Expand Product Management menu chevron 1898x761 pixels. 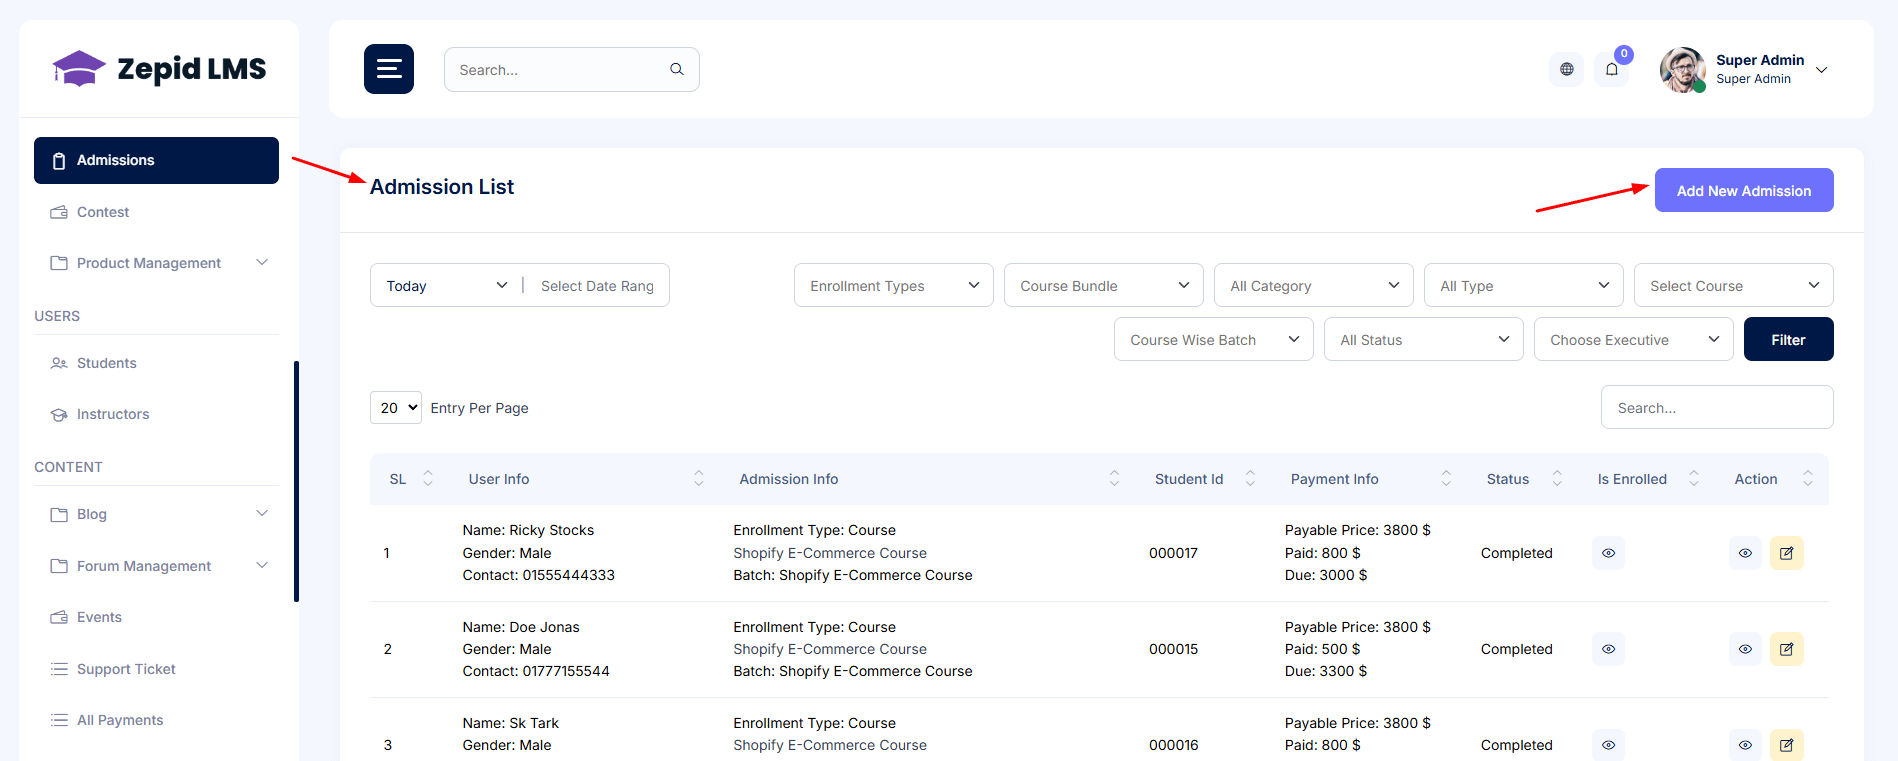pyautogui.click(x=262, y=263)
